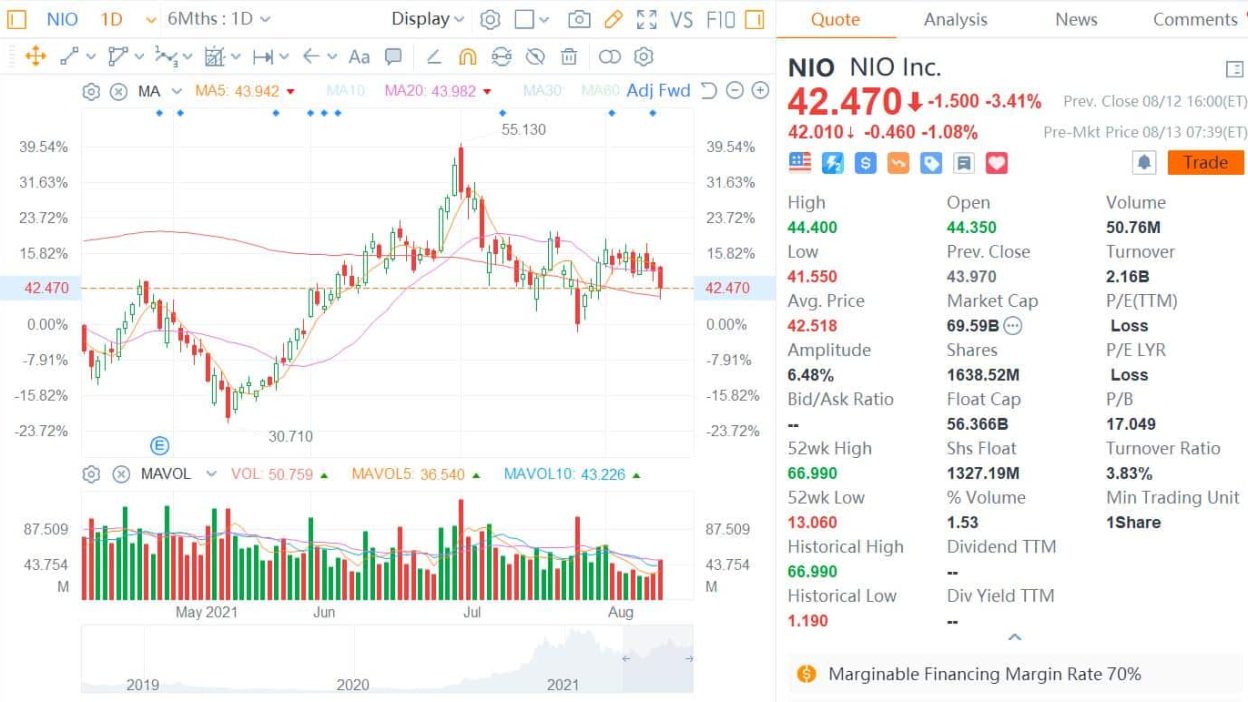Viewport: 1248px width, 702px height.
Task: Toggle the right sidebar panel icon
Action: click(x=755, y=19)
